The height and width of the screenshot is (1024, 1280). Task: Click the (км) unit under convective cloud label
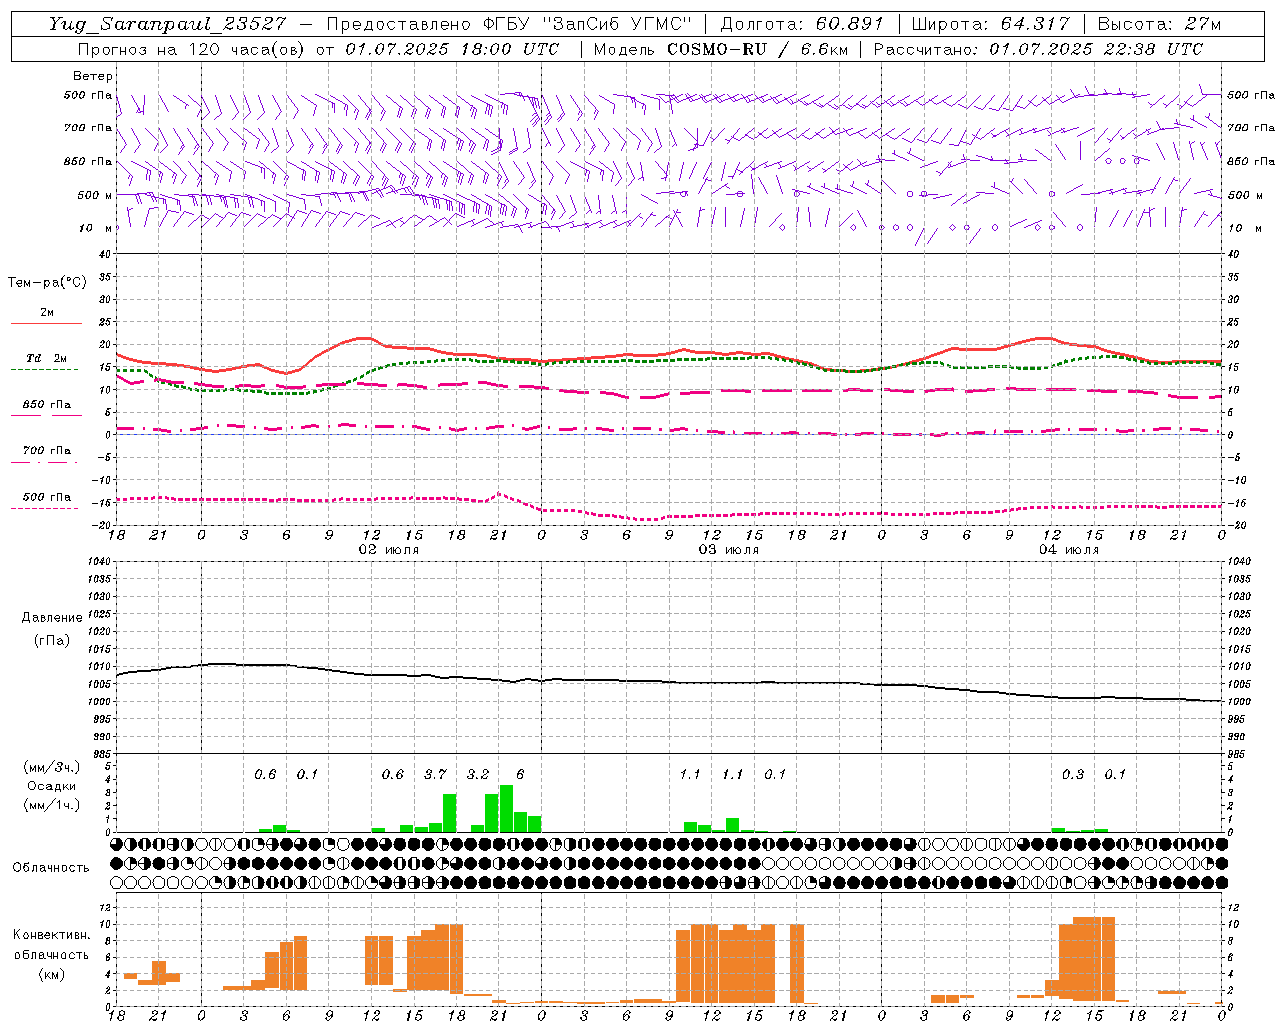(x=51, y=974)
